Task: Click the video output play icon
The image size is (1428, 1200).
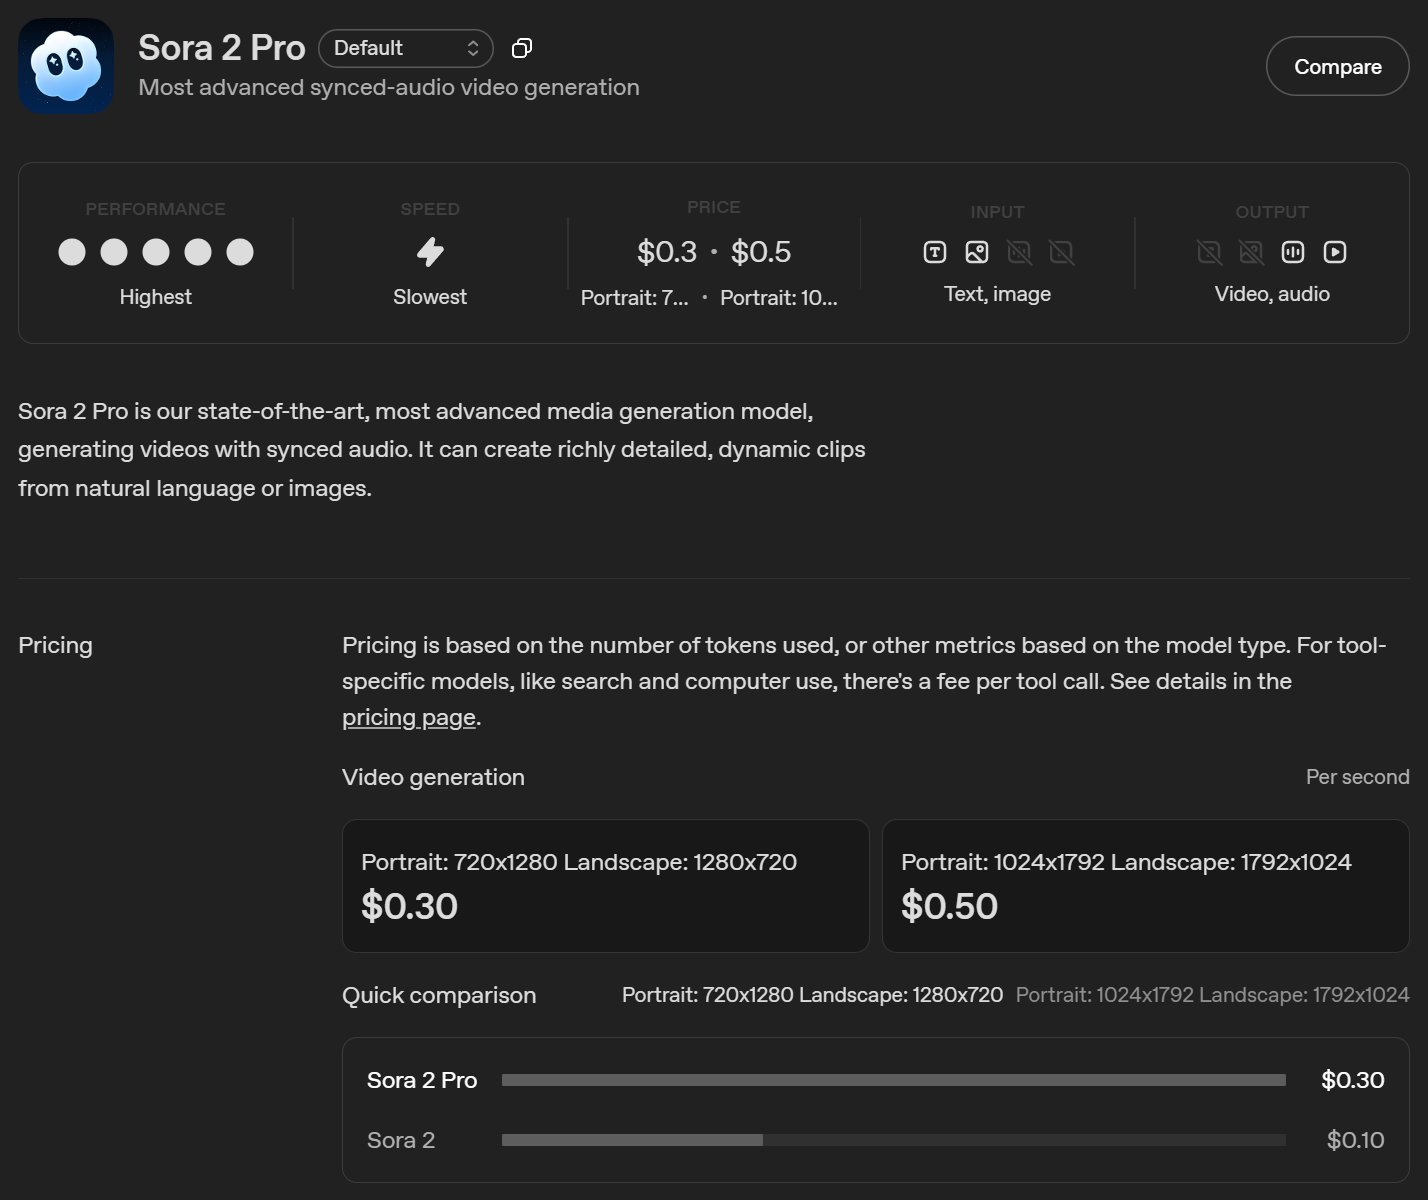Action: 1335,252
